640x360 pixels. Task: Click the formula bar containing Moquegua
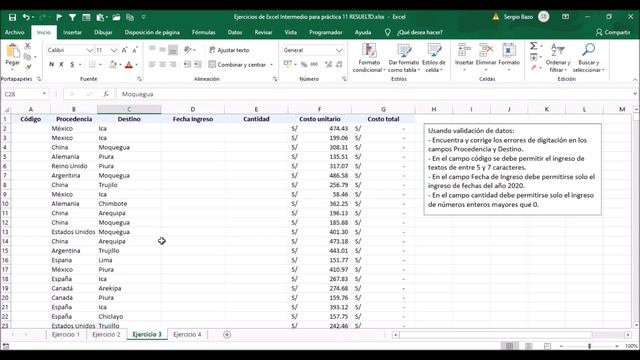pyautogui.click(x=375, y=94)
